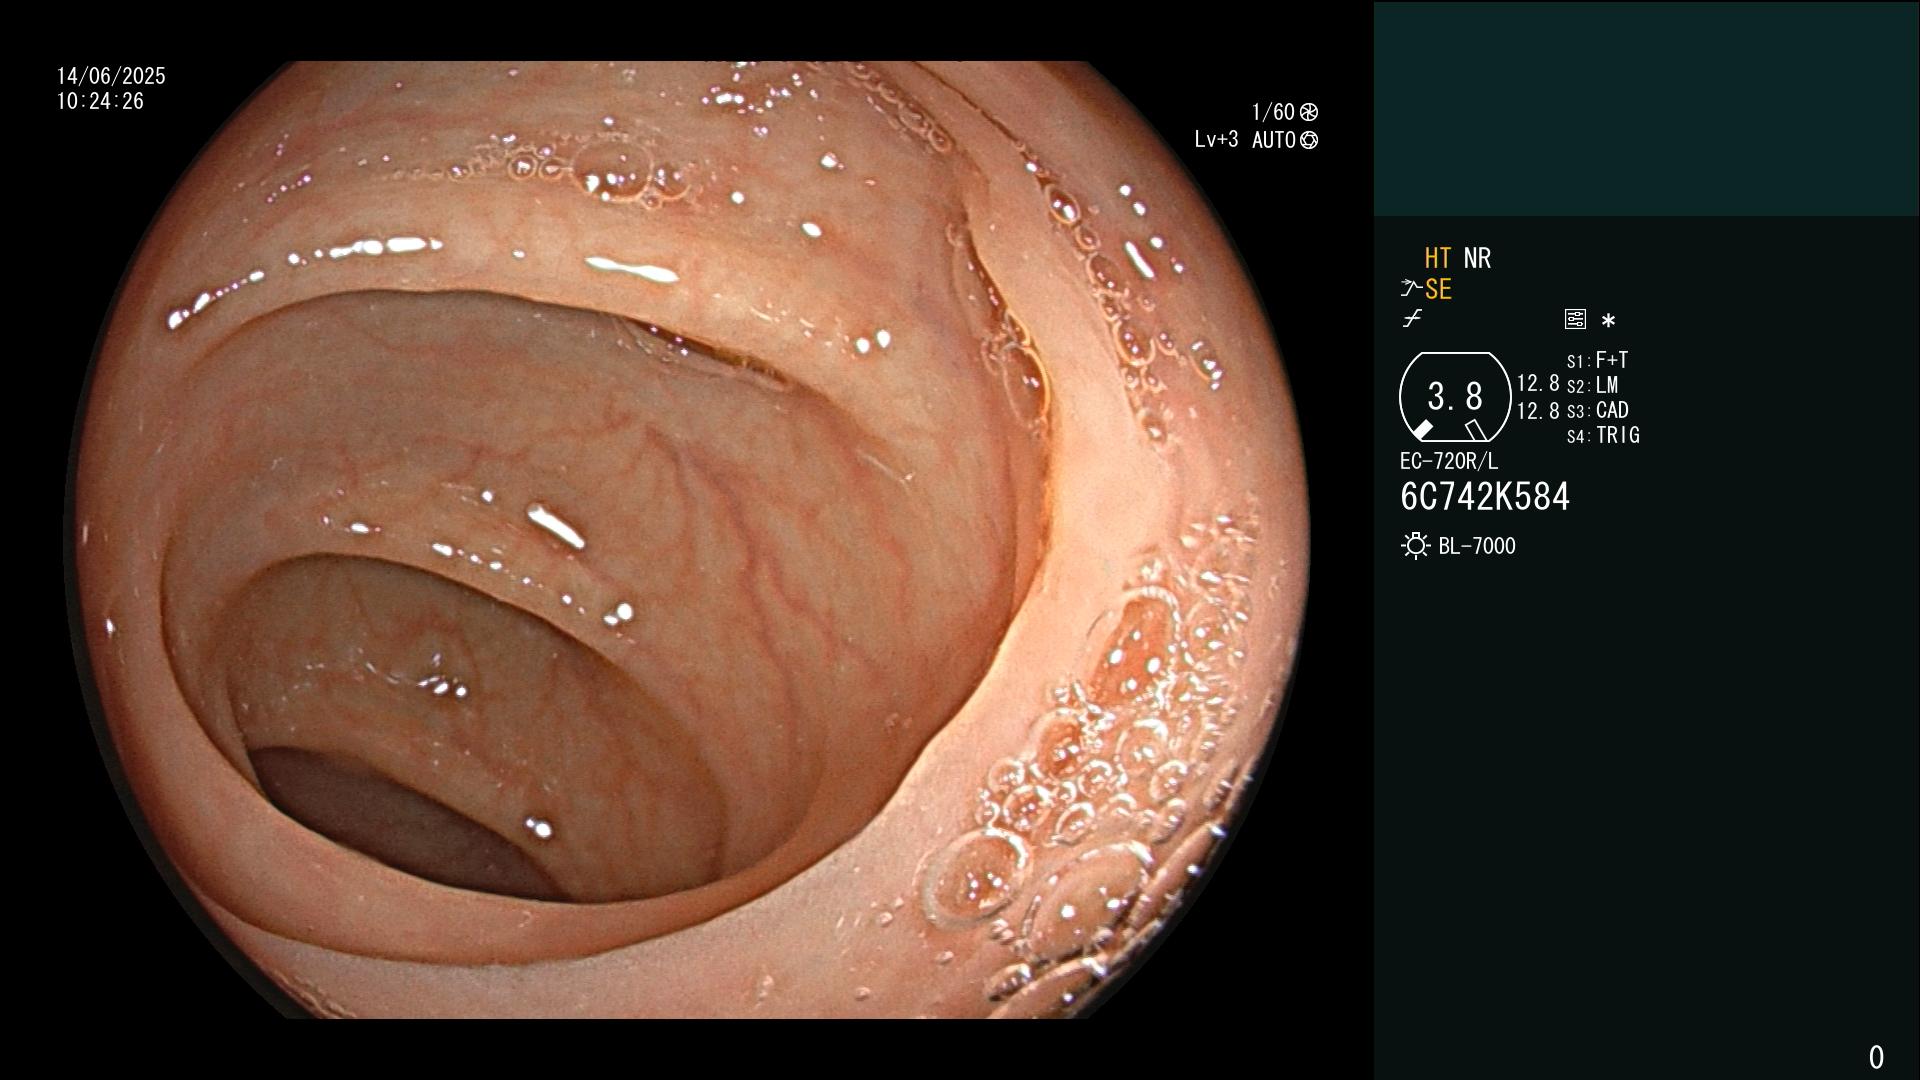Click the lower 12.8 value
The image size is (1920, 1080).
pyautogui.click(x=1538, y=410)
